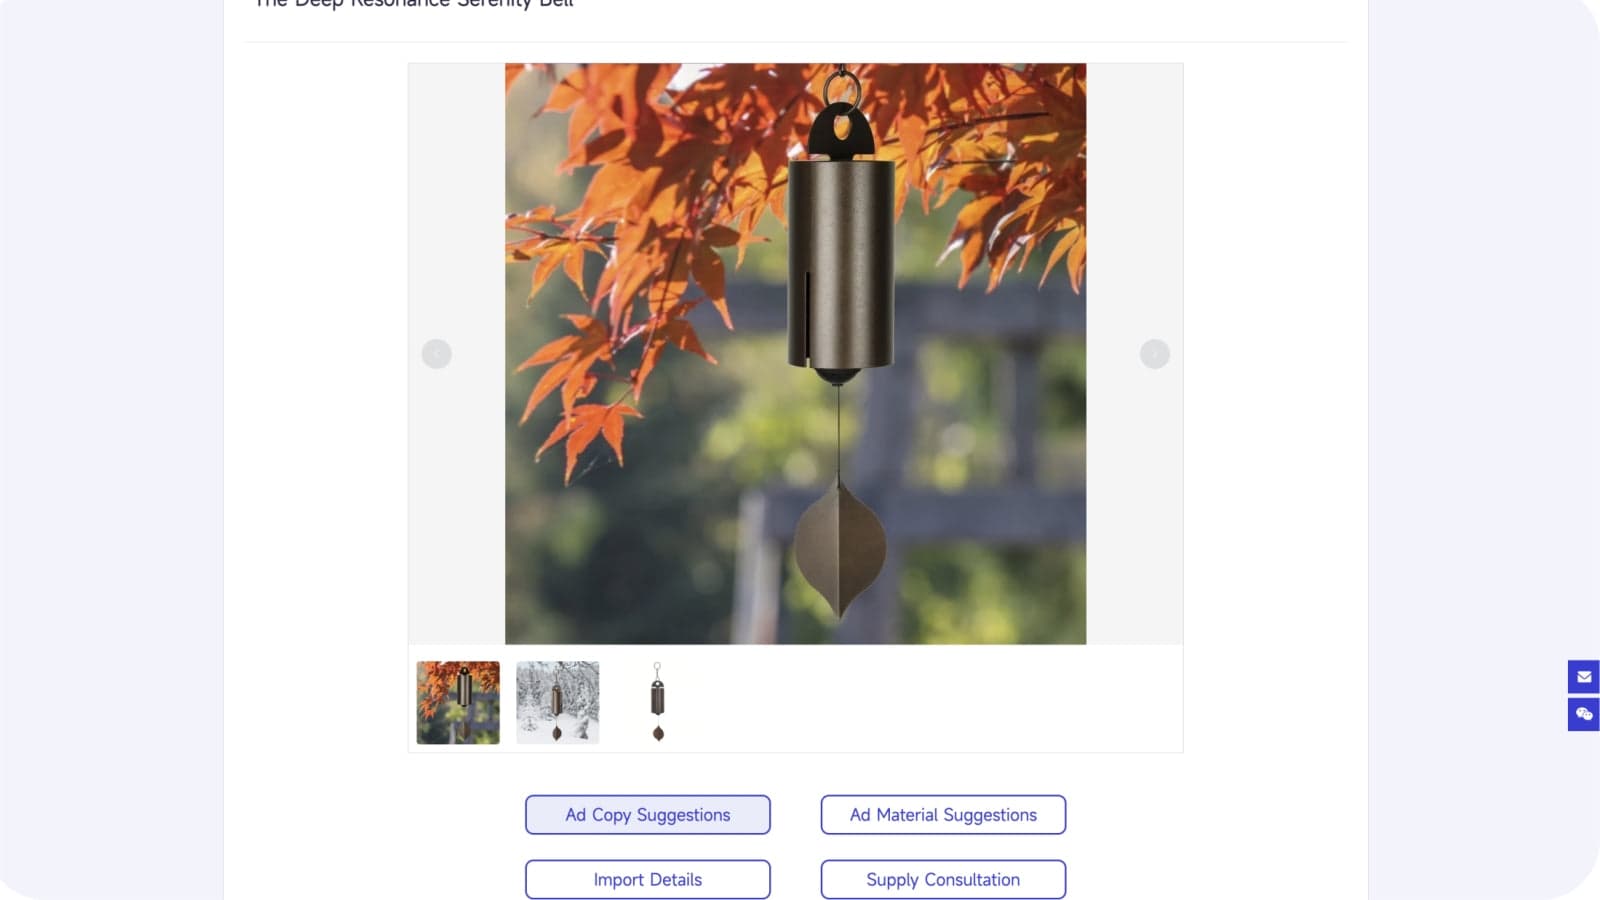Click the empty thumbnail strip right of thumbnails
The width and height of the screenshot is (1600, 900).
tap(940, 702)
